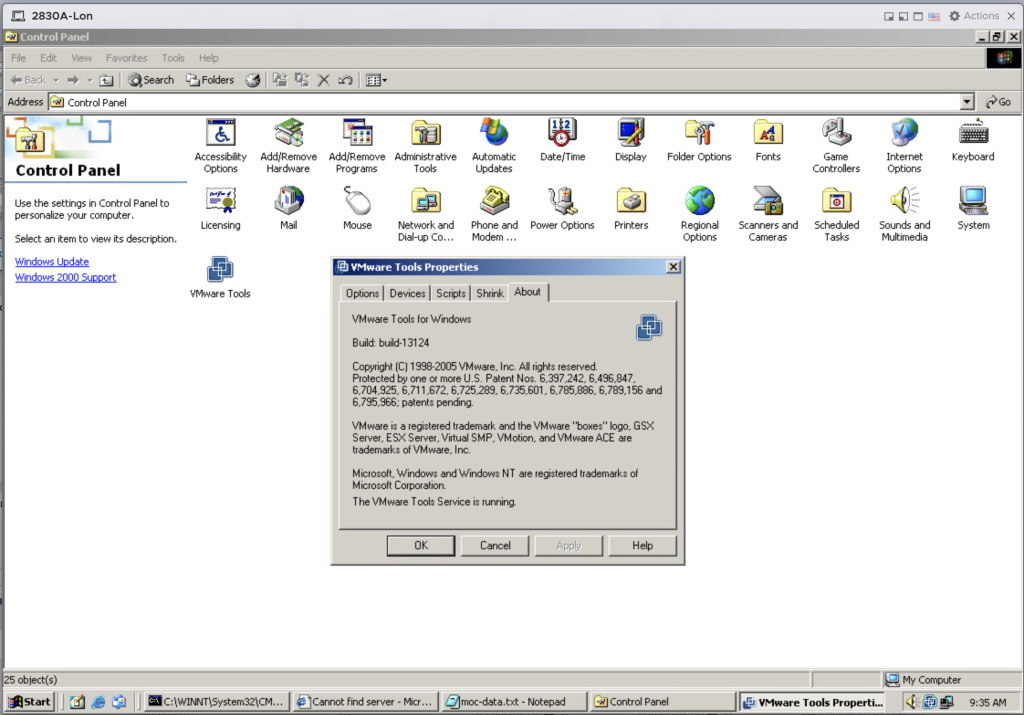The width and height of the screenshot is (1024, 715).
Task: Switch to the Scripts tab
Action: pos(451,293)
